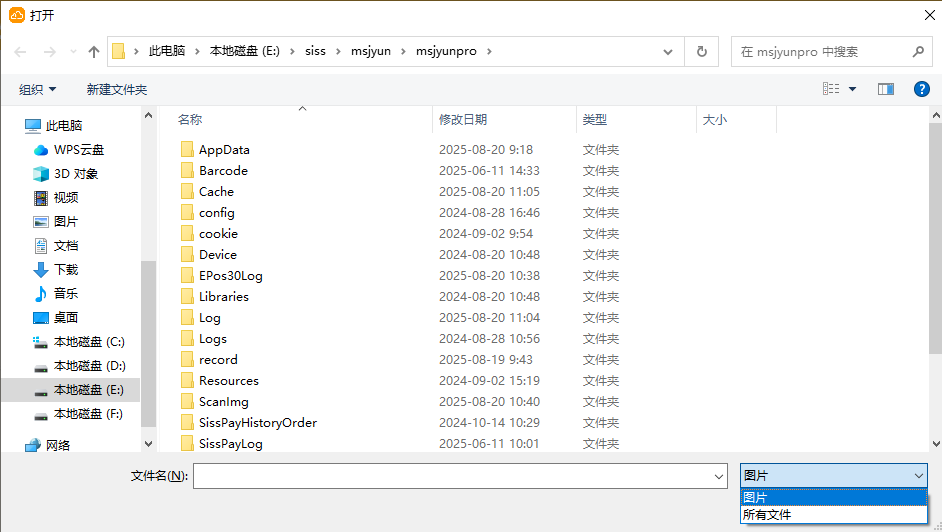
Task: Go forward with the right arrow
Action: (x=50, y=52)
